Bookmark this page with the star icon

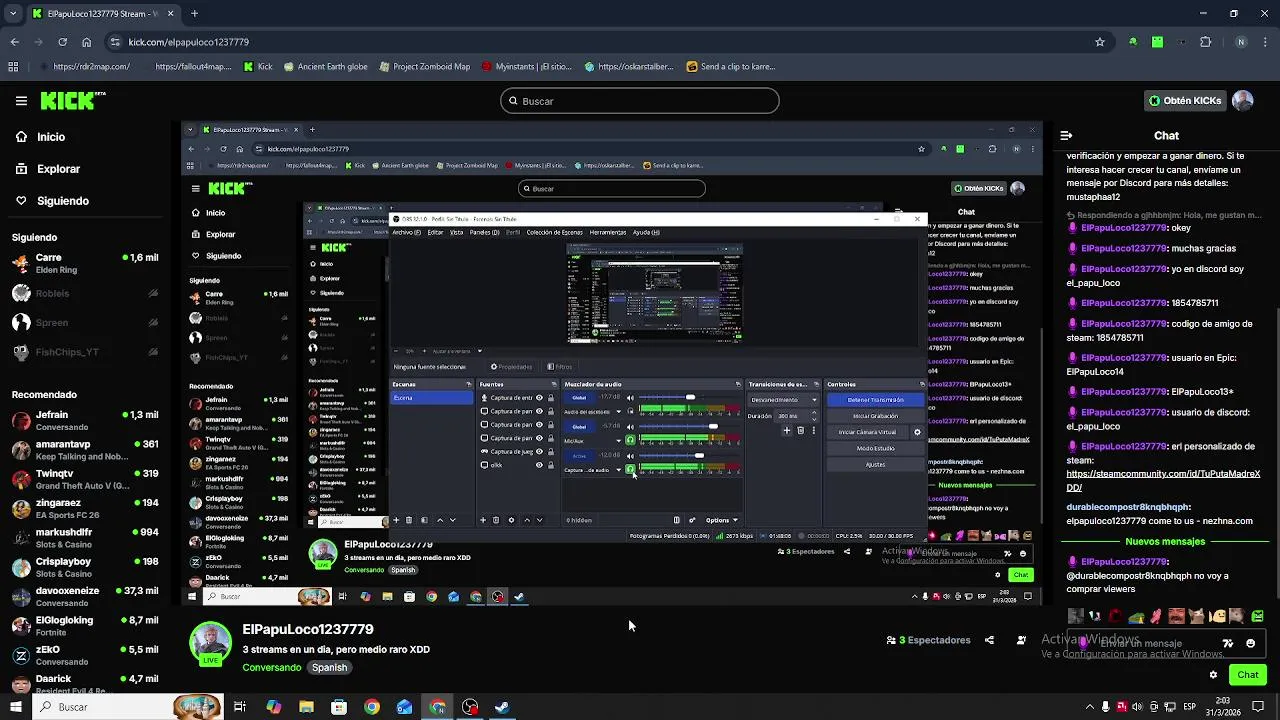(1100, 42)
